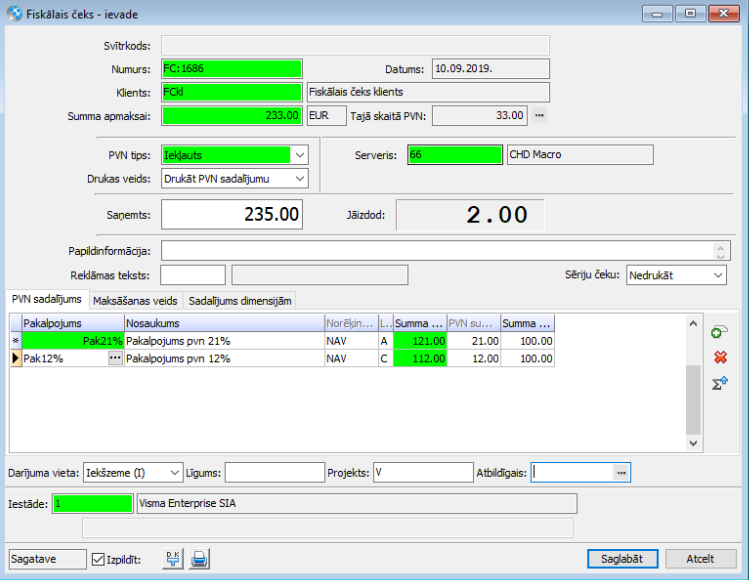Click the Numurs field FC:1686

coord(232,69)
